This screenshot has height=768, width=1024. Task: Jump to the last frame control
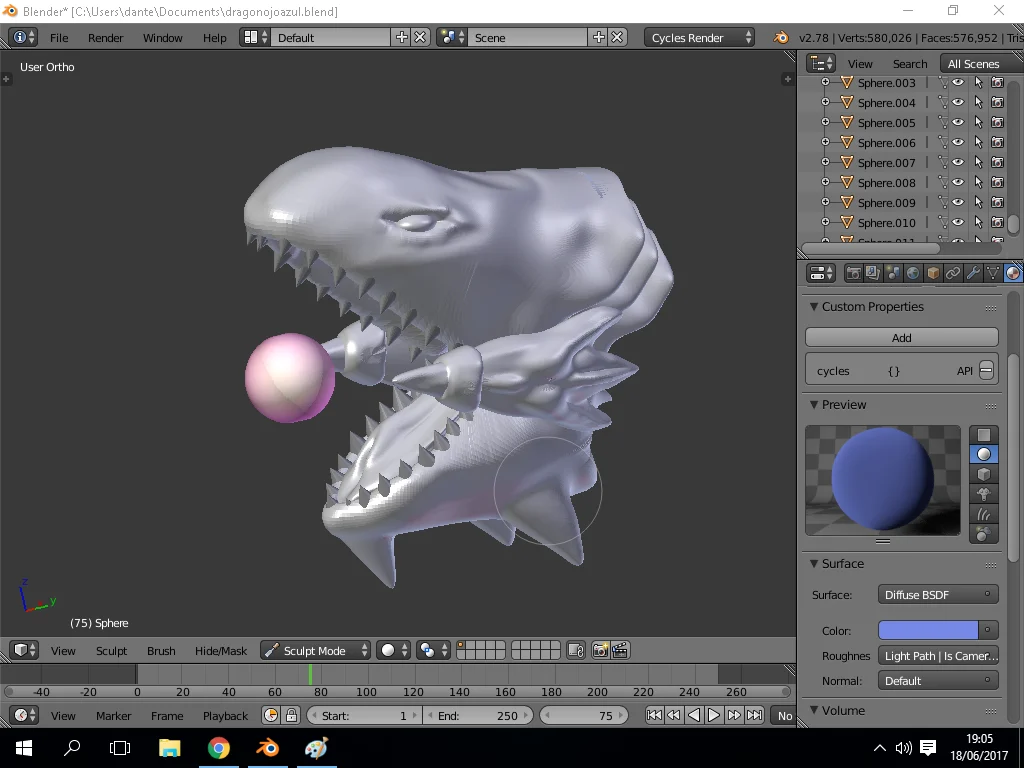[754, 715]
